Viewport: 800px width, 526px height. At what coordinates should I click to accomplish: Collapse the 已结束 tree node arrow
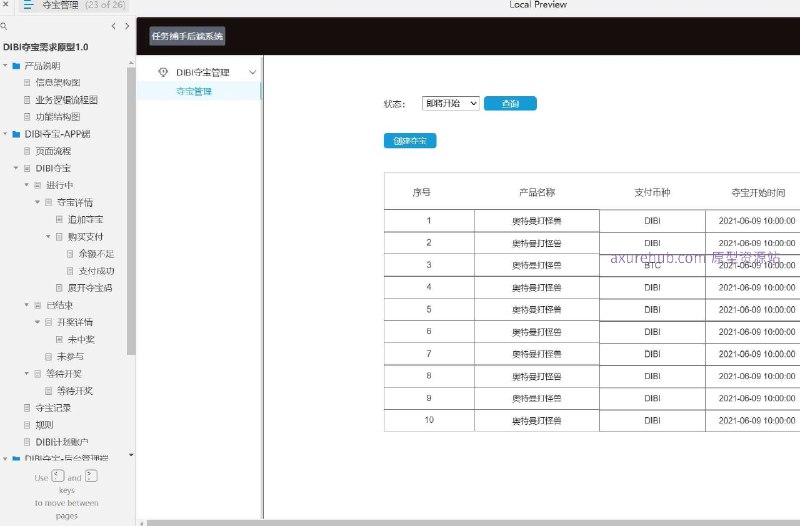(x=27, y=305)
